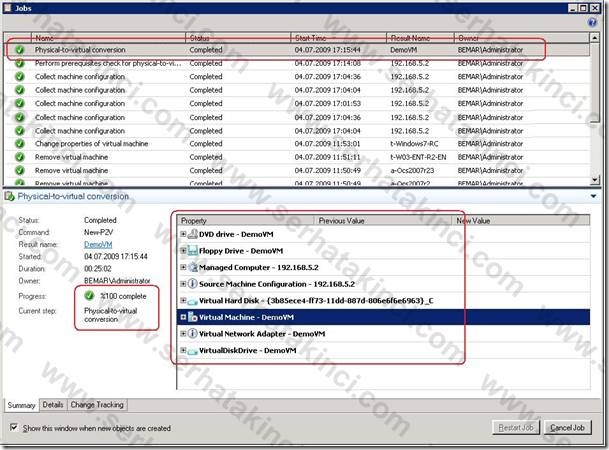This screenshot has height=450, width=609.
Task: Click jobs list scrollbar up arrow
Action: (595, 38)
